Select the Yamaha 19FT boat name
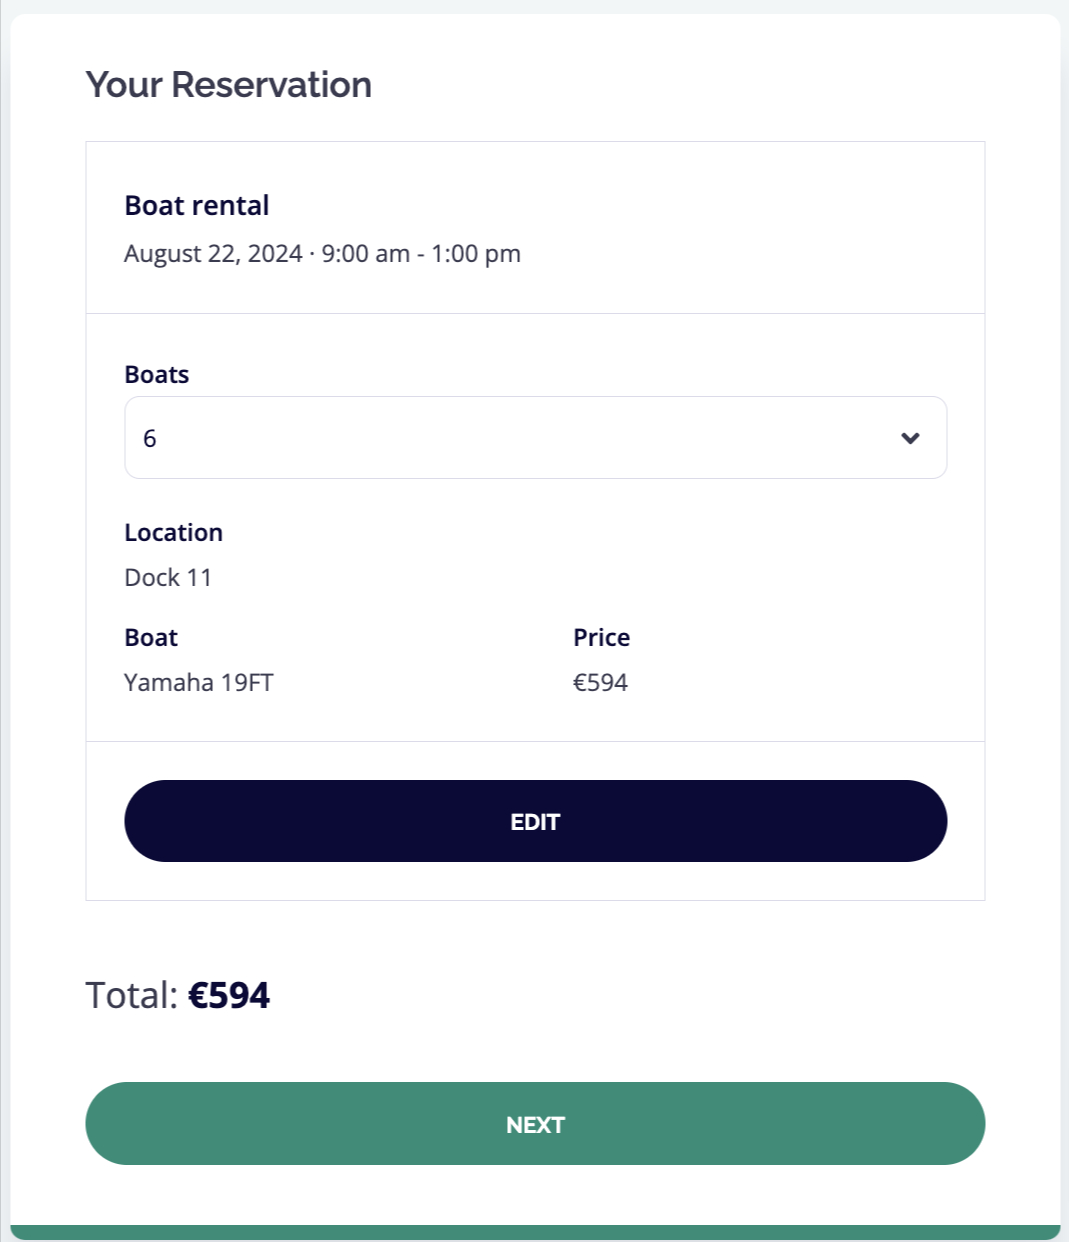The width and height of the screenshot is (1069, 1242). click(199, 682)
